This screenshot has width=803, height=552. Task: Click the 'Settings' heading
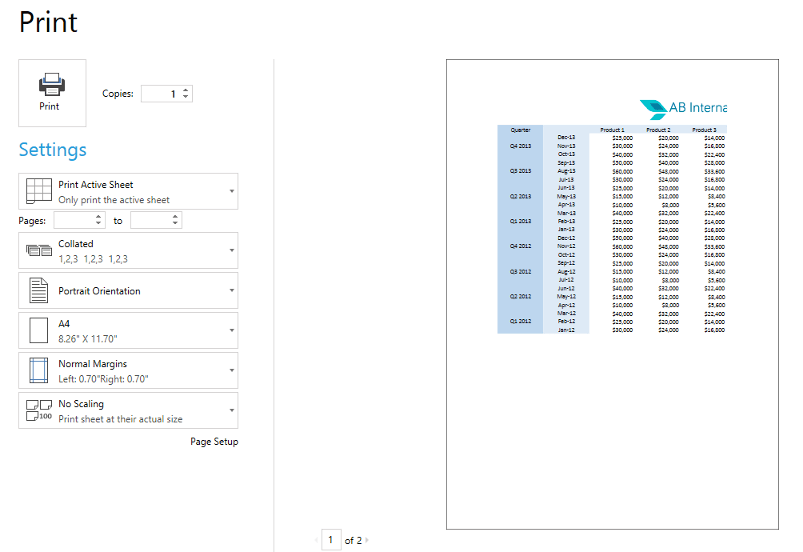pyautogui.click(x=53, y=150)
